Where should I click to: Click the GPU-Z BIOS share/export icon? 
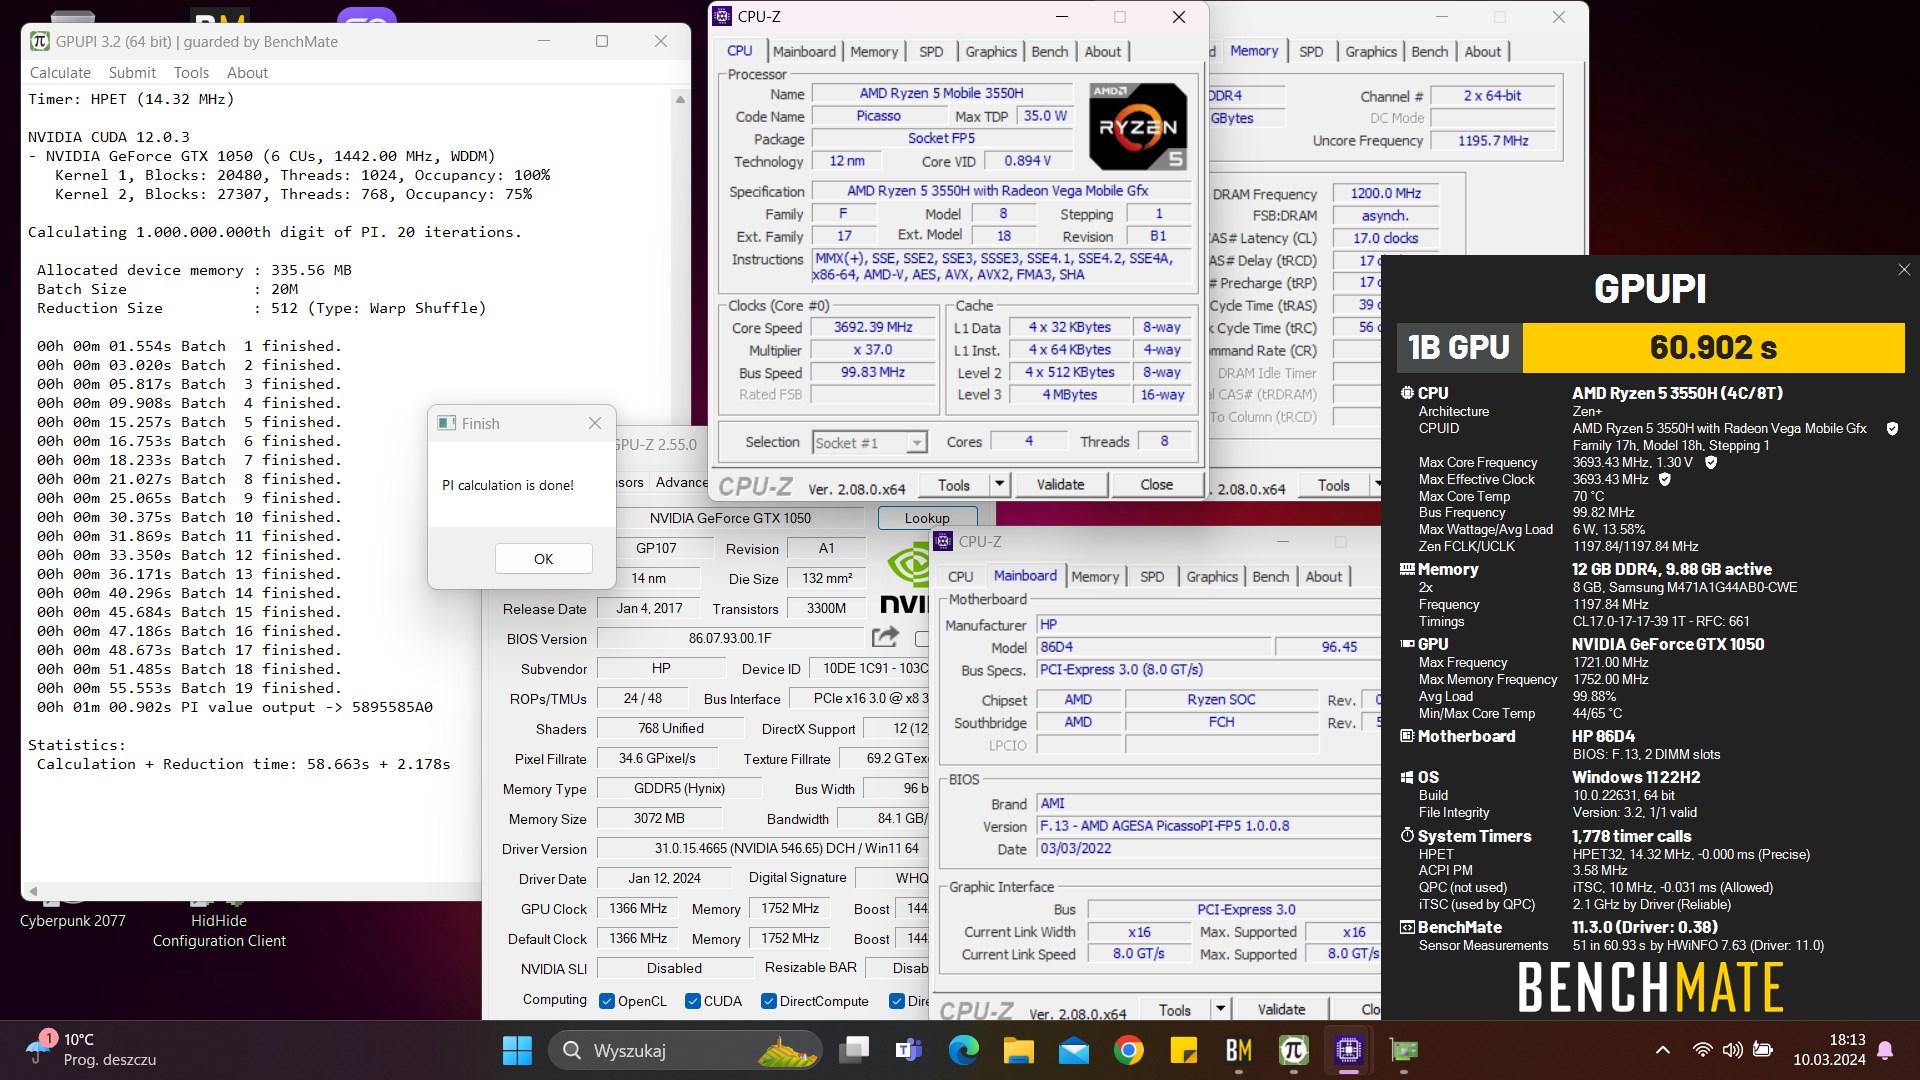point(885,637)
